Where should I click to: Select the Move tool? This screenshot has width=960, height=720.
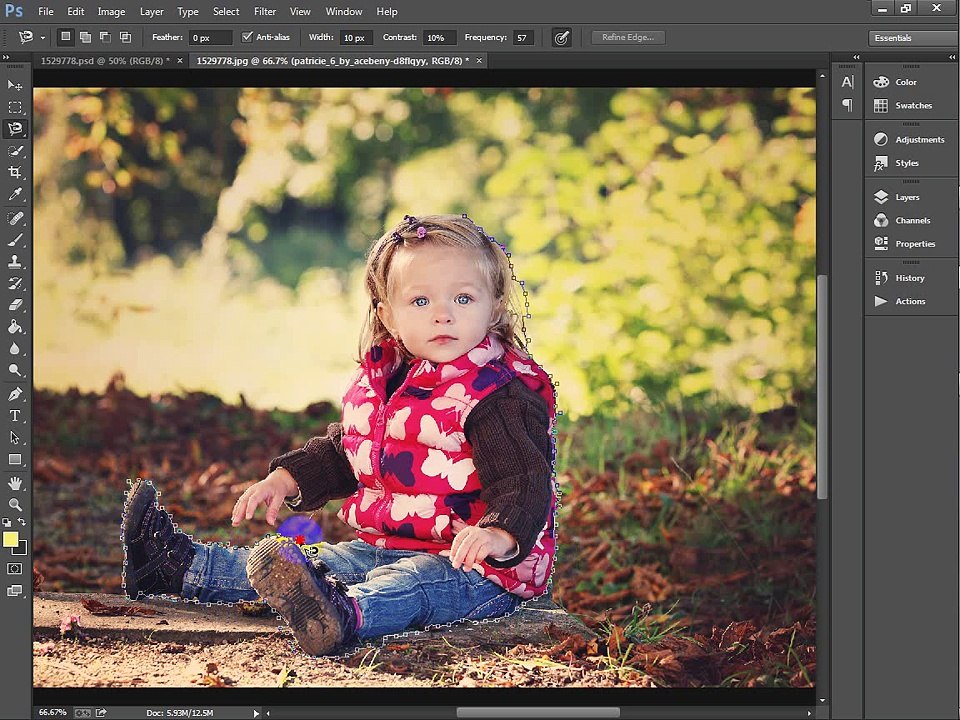pyautogui.click(x=15, y=85)
